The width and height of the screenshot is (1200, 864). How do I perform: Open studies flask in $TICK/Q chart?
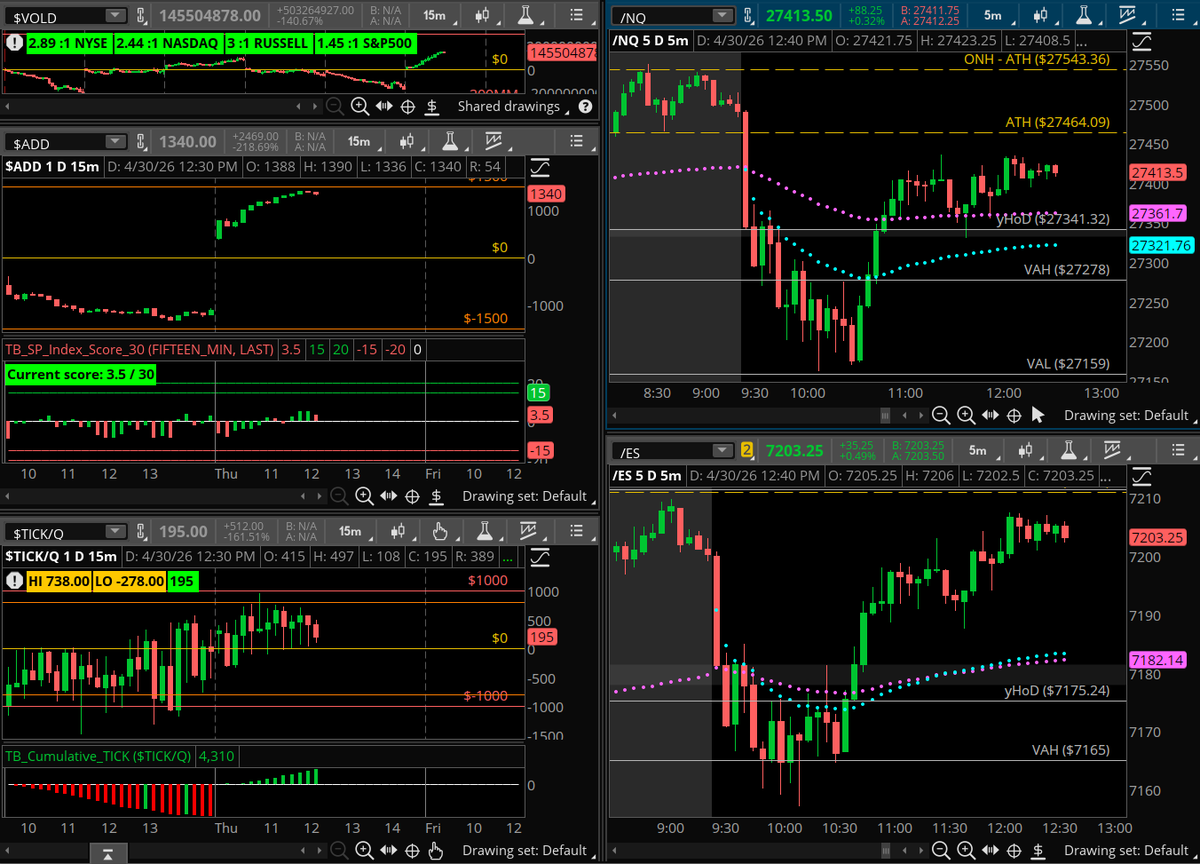tap(483, 531)
